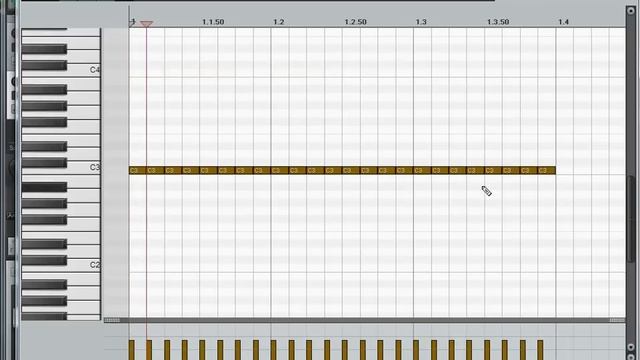Viewport: 640px width, 360px height.
Task: Click the velocity bar of the first note
Action: point(131,350)
